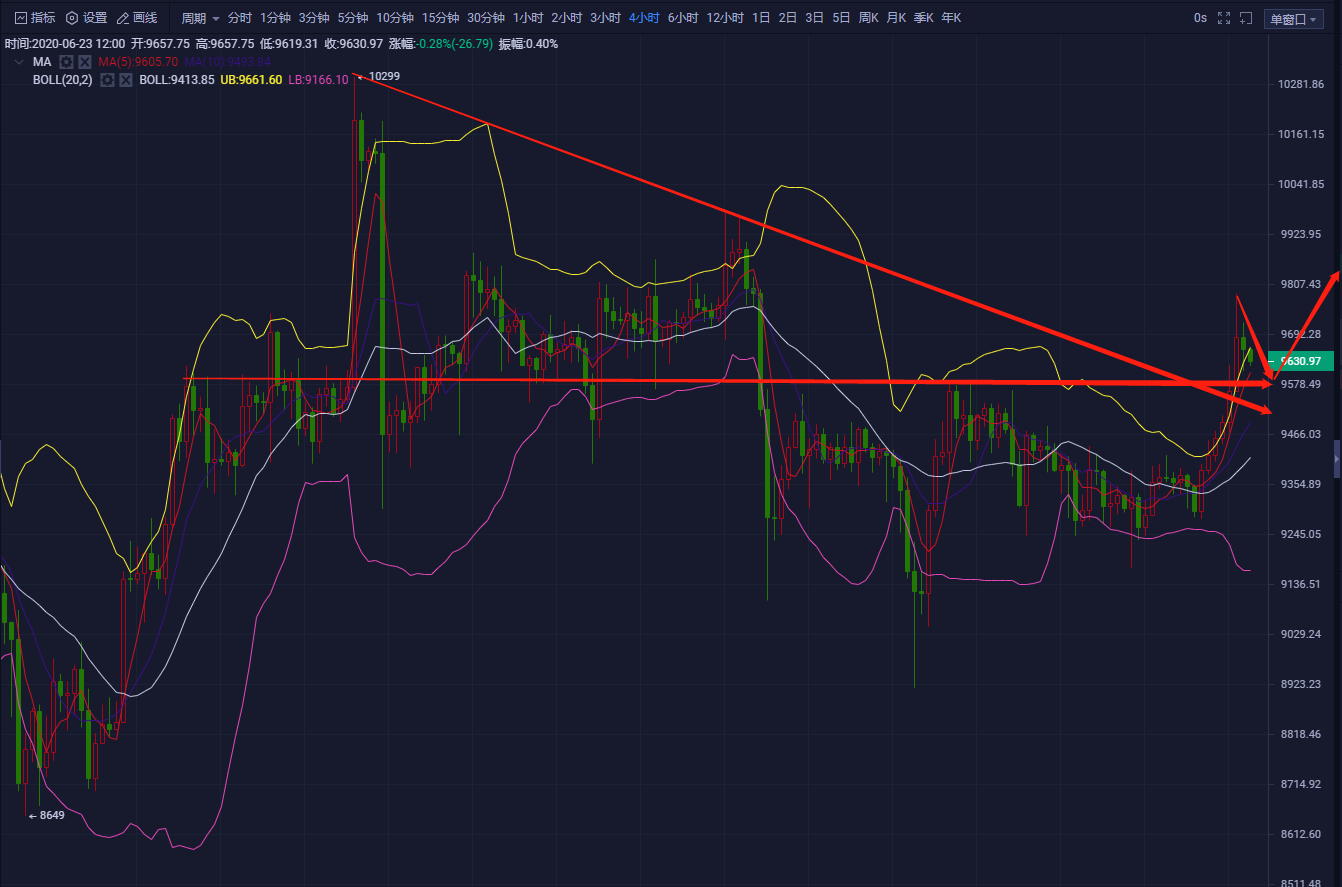This screenshot has height=887, width=1342.
Task: Click the 收:9630.97 close price text
Action: tap(354, 44)
